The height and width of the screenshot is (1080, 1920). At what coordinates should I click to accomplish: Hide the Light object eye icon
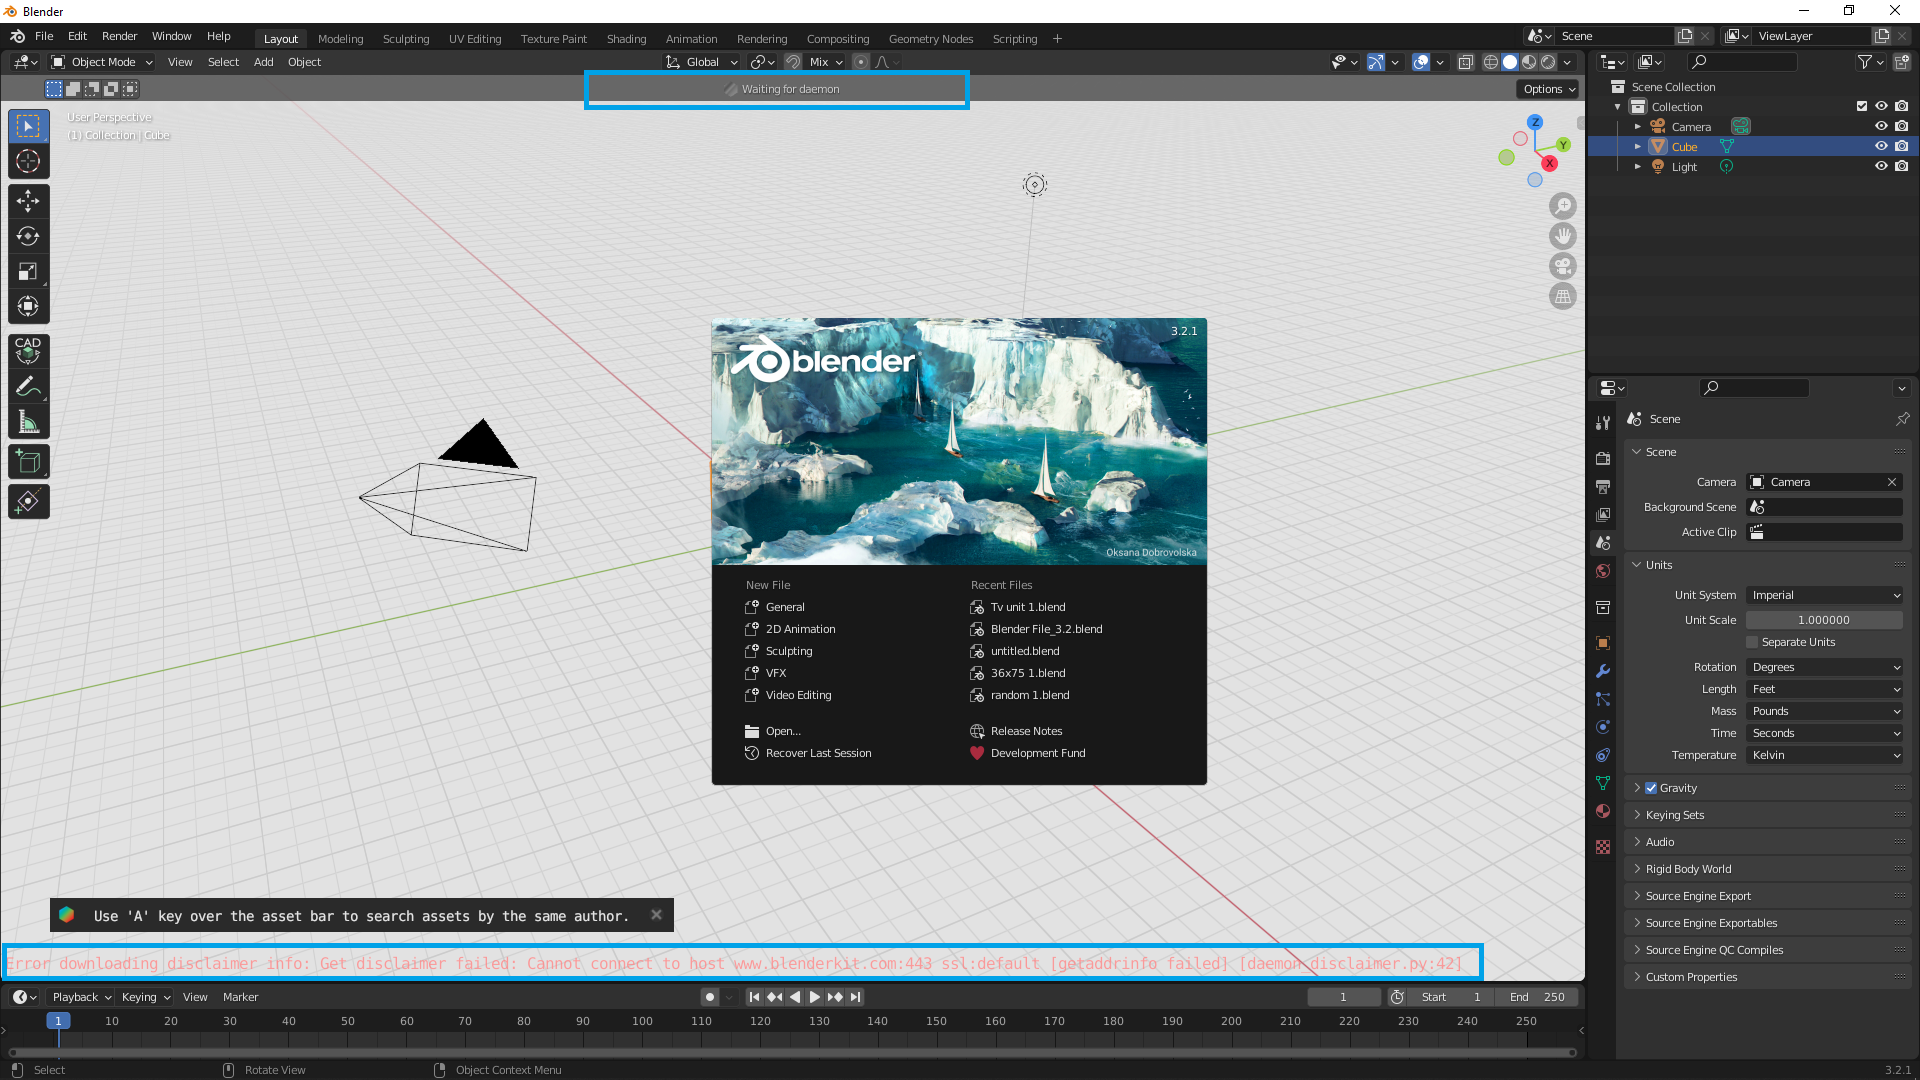(x=1881, y=166)
